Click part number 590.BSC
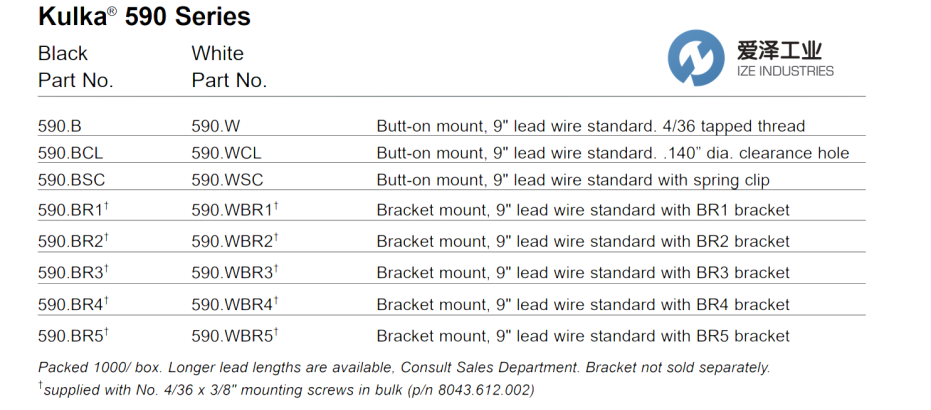Viewport: 931px width, 410px height. click(71, 180)
